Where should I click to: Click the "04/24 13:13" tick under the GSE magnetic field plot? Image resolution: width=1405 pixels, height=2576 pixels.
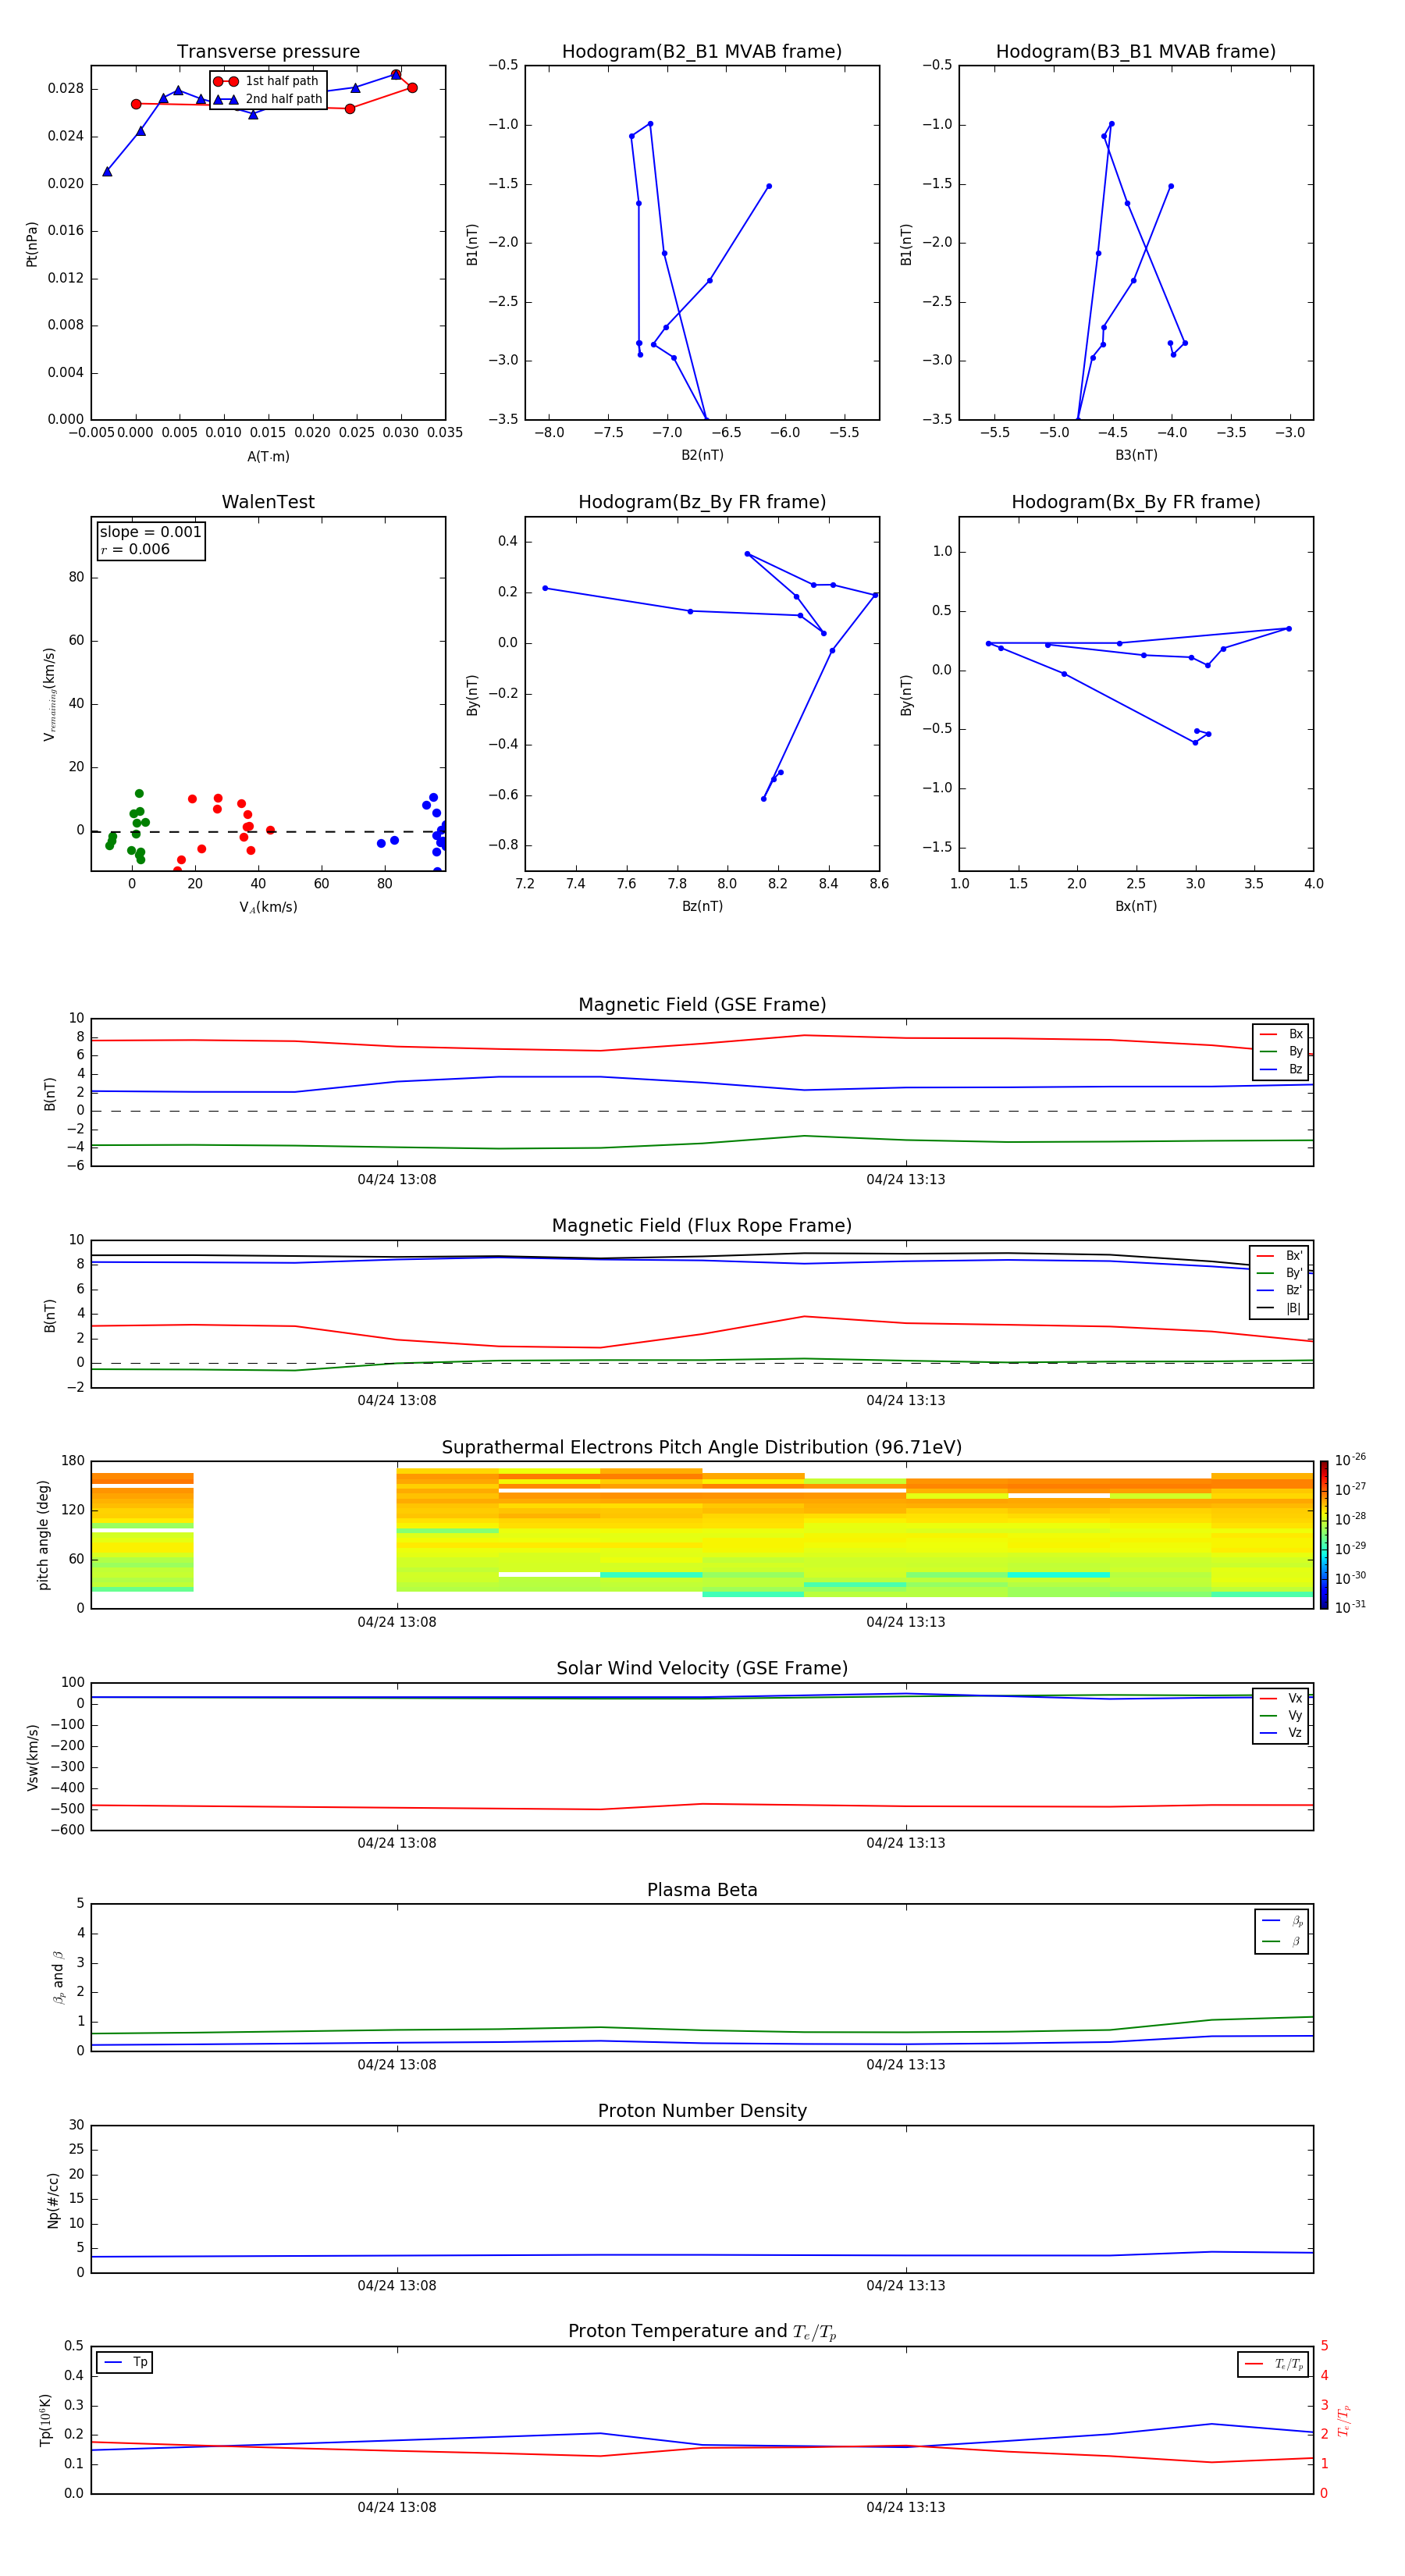pos(906,1180)
